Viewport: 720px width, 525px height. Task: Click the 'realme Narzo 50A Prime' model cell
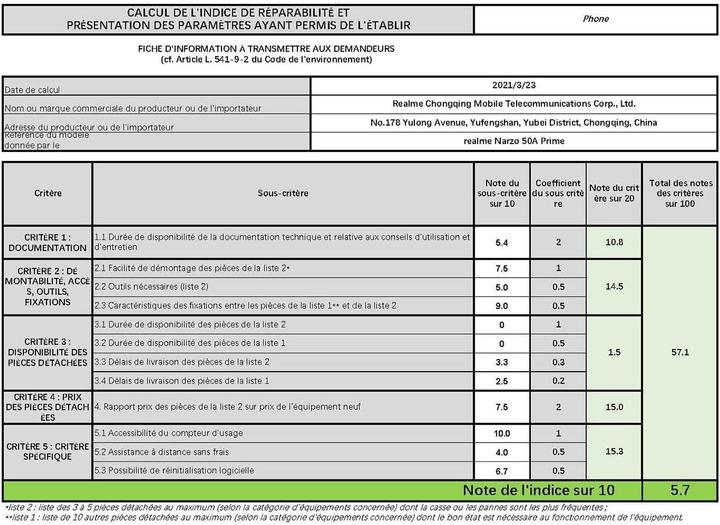click(x=514, y=143)
